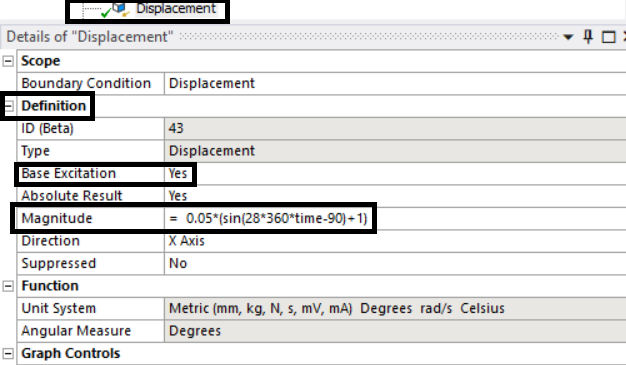Screen dimensions: 626x365
Task: Open the Details panel dropdown arrow
Action: 568,37
